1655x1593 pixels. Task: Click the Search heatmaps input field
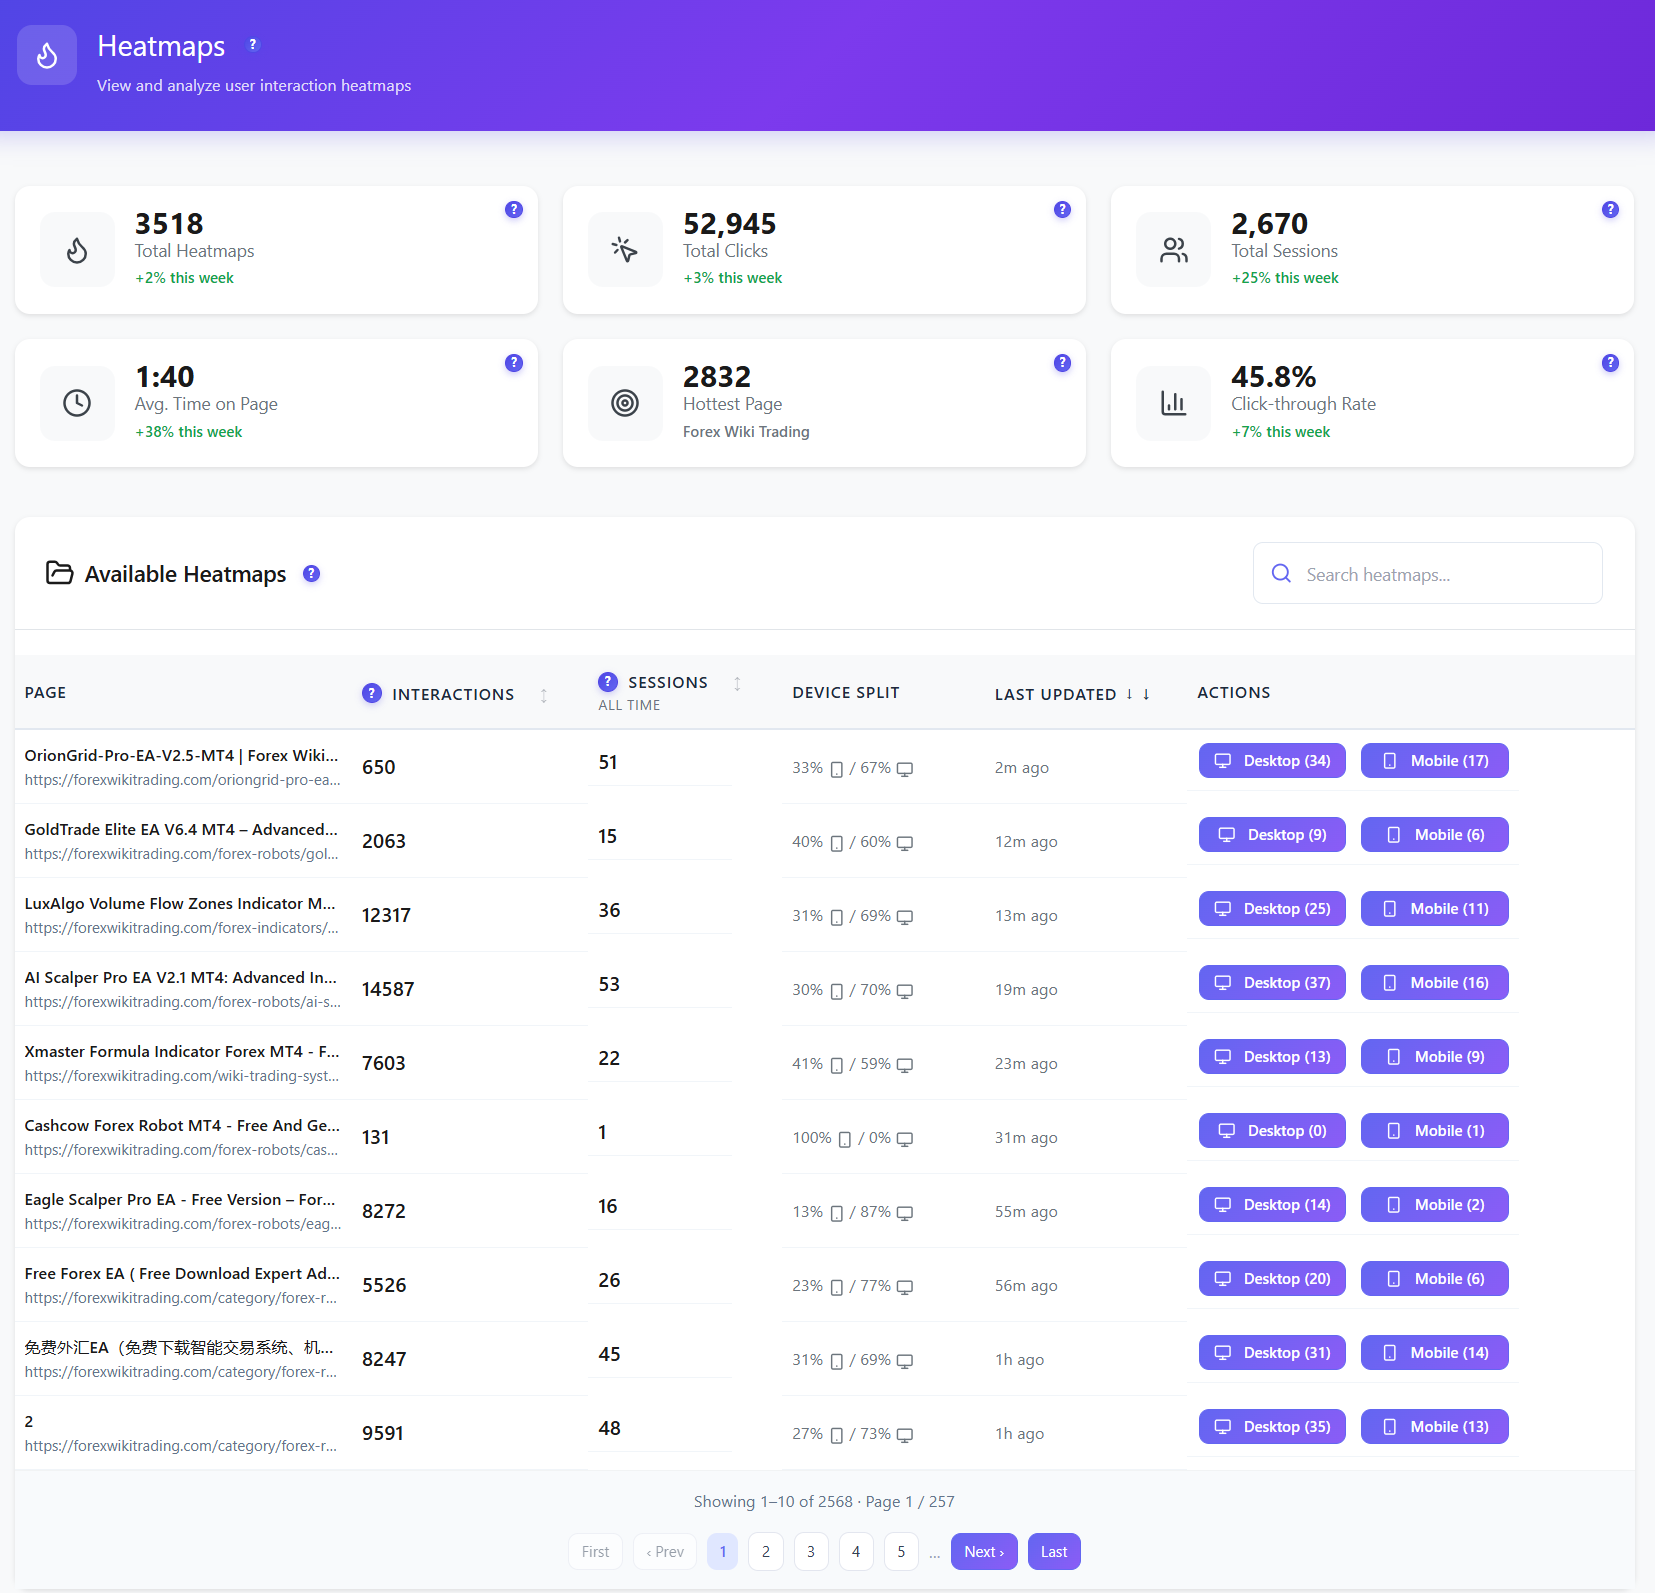1427,573
